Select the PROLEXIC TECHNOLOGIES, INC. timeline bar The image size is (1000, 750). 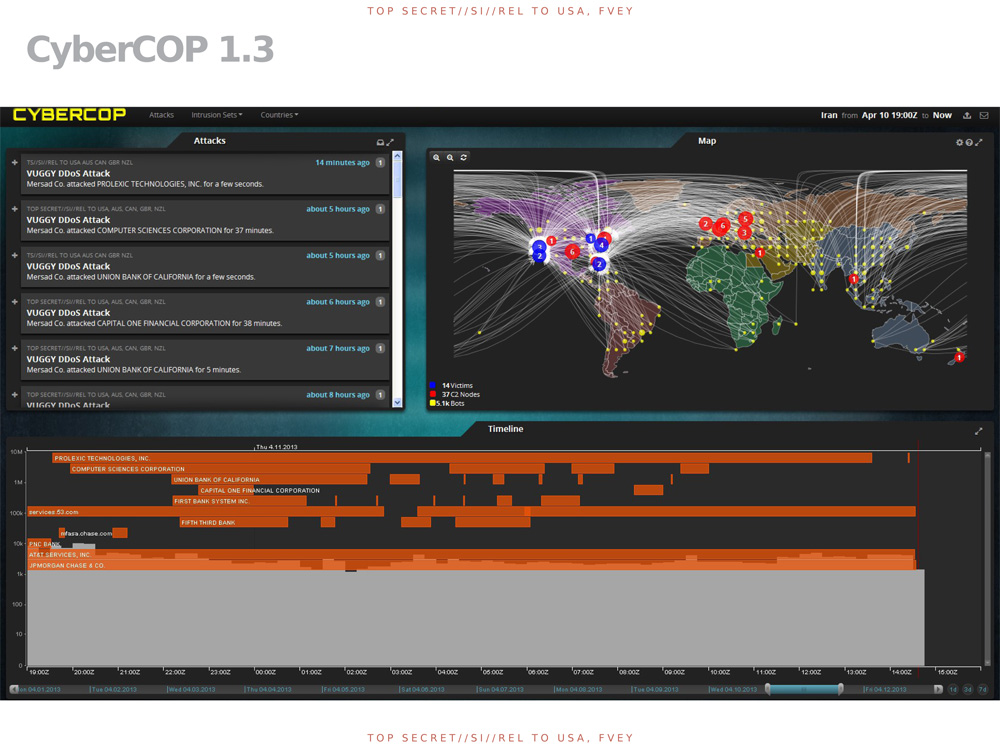click(462, 458)
